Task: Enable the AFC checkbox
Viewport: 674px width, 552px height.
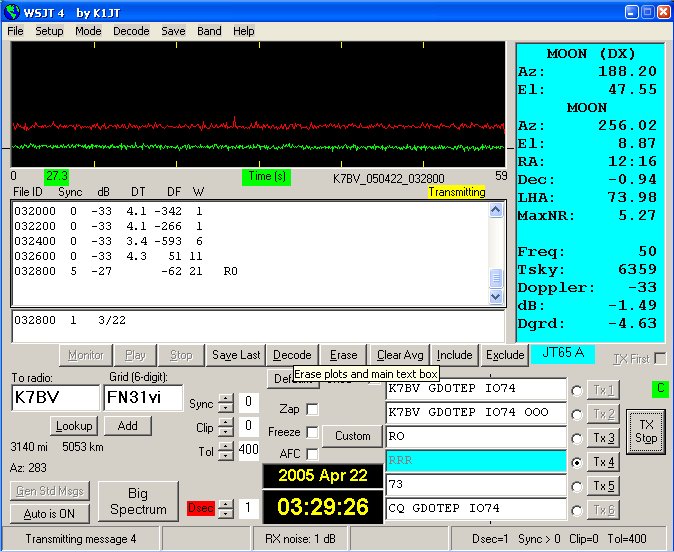Action: 313,454
